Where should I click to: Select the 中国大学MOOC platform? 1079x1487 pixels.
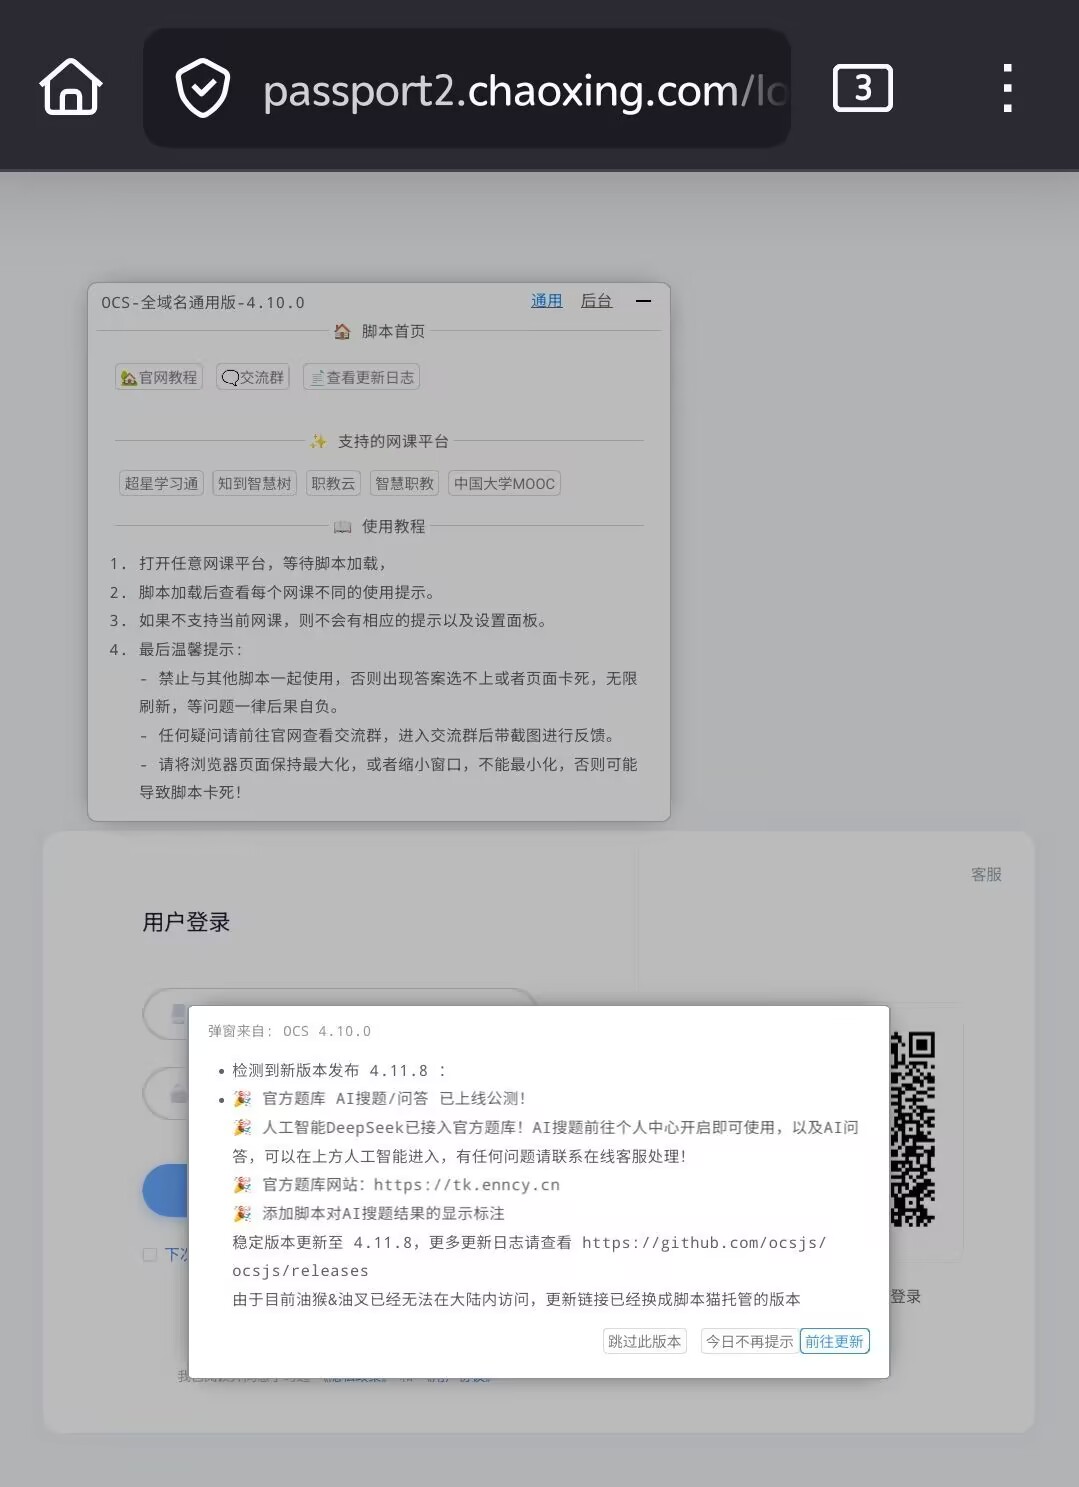point(504,483)
